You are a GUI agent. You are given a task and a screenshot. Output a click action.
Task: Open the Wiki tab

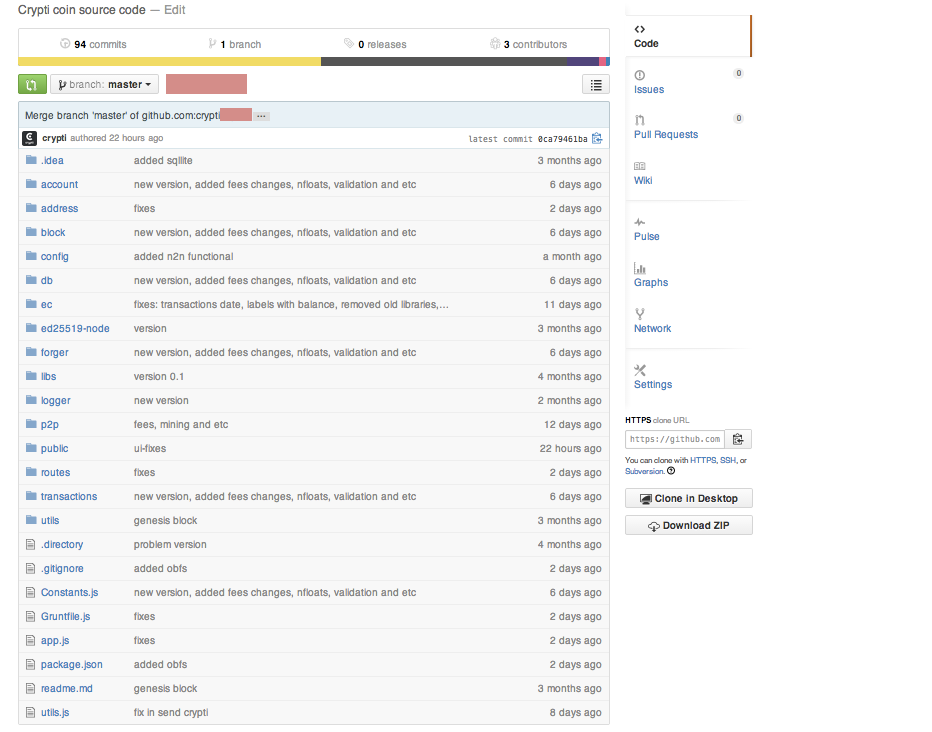pos(643,181)
